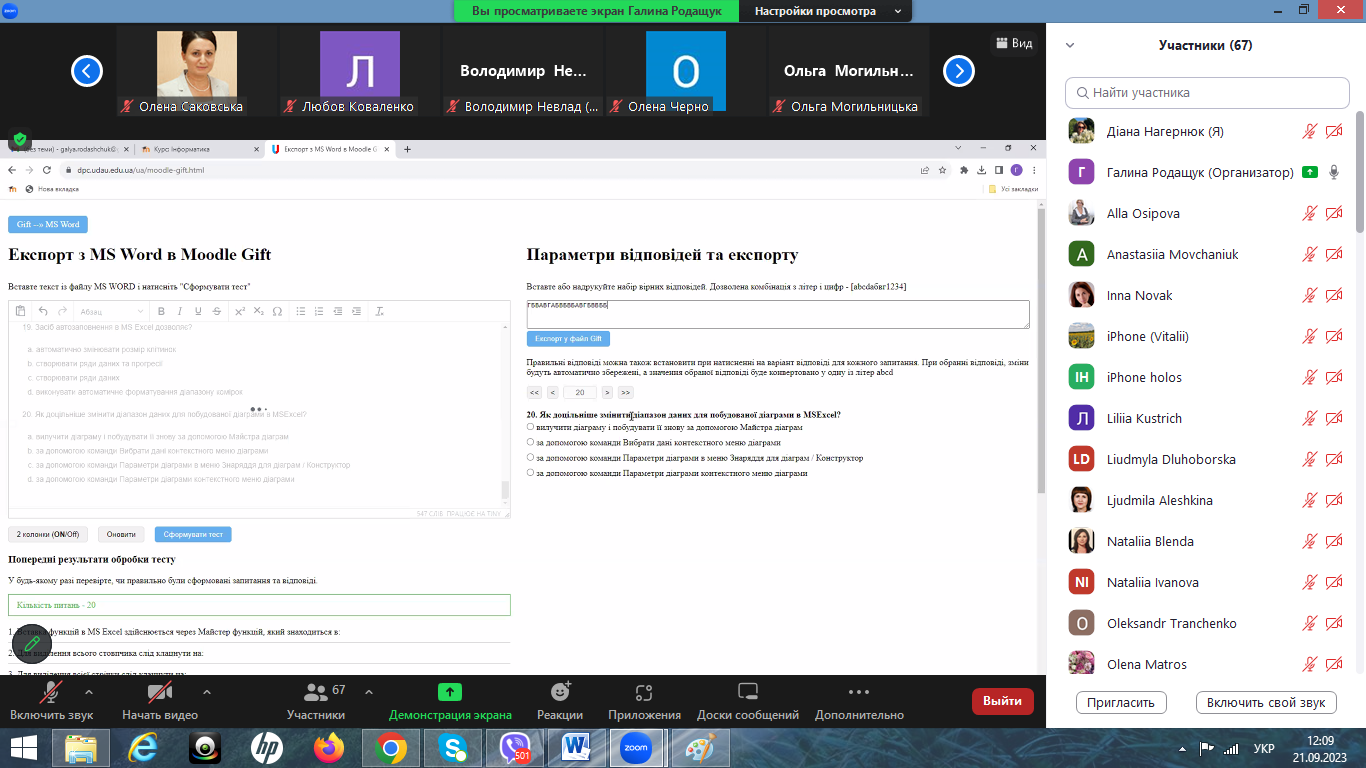
Task: Click the undo arrow in the editor toolbar
Action: coord(43,312)
